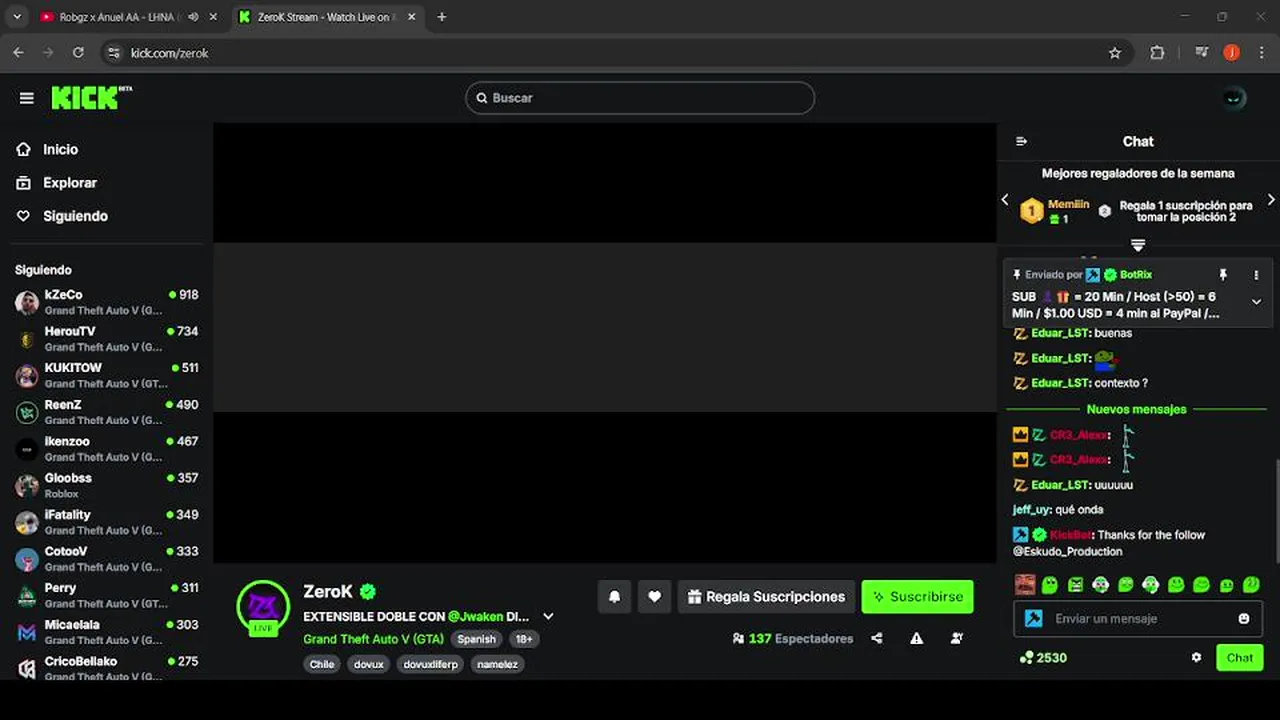This screenshot has height=720, width=1280.
Task: Click ZeroK's LIVE avatar
Action: coord(263,607)
